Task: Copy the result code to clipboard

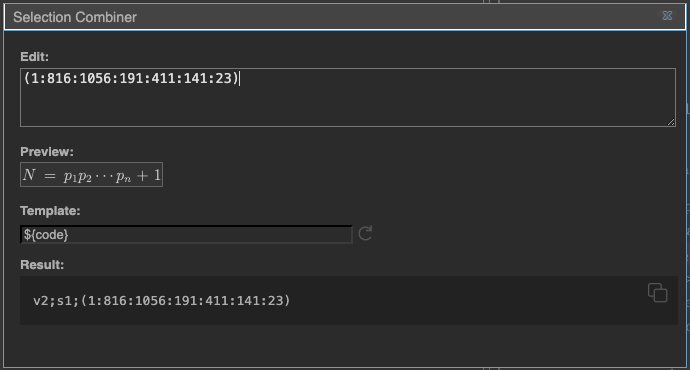Action: pos(657,293)
